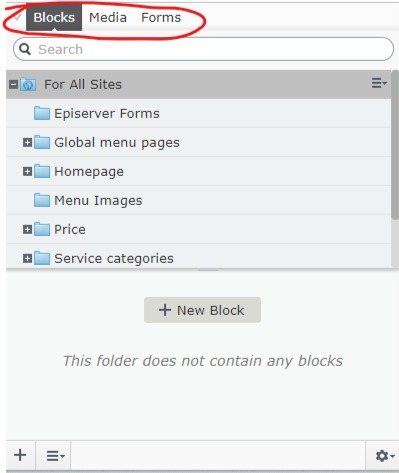
Task: Switch to the Media tab
Action: click(108, 18)
